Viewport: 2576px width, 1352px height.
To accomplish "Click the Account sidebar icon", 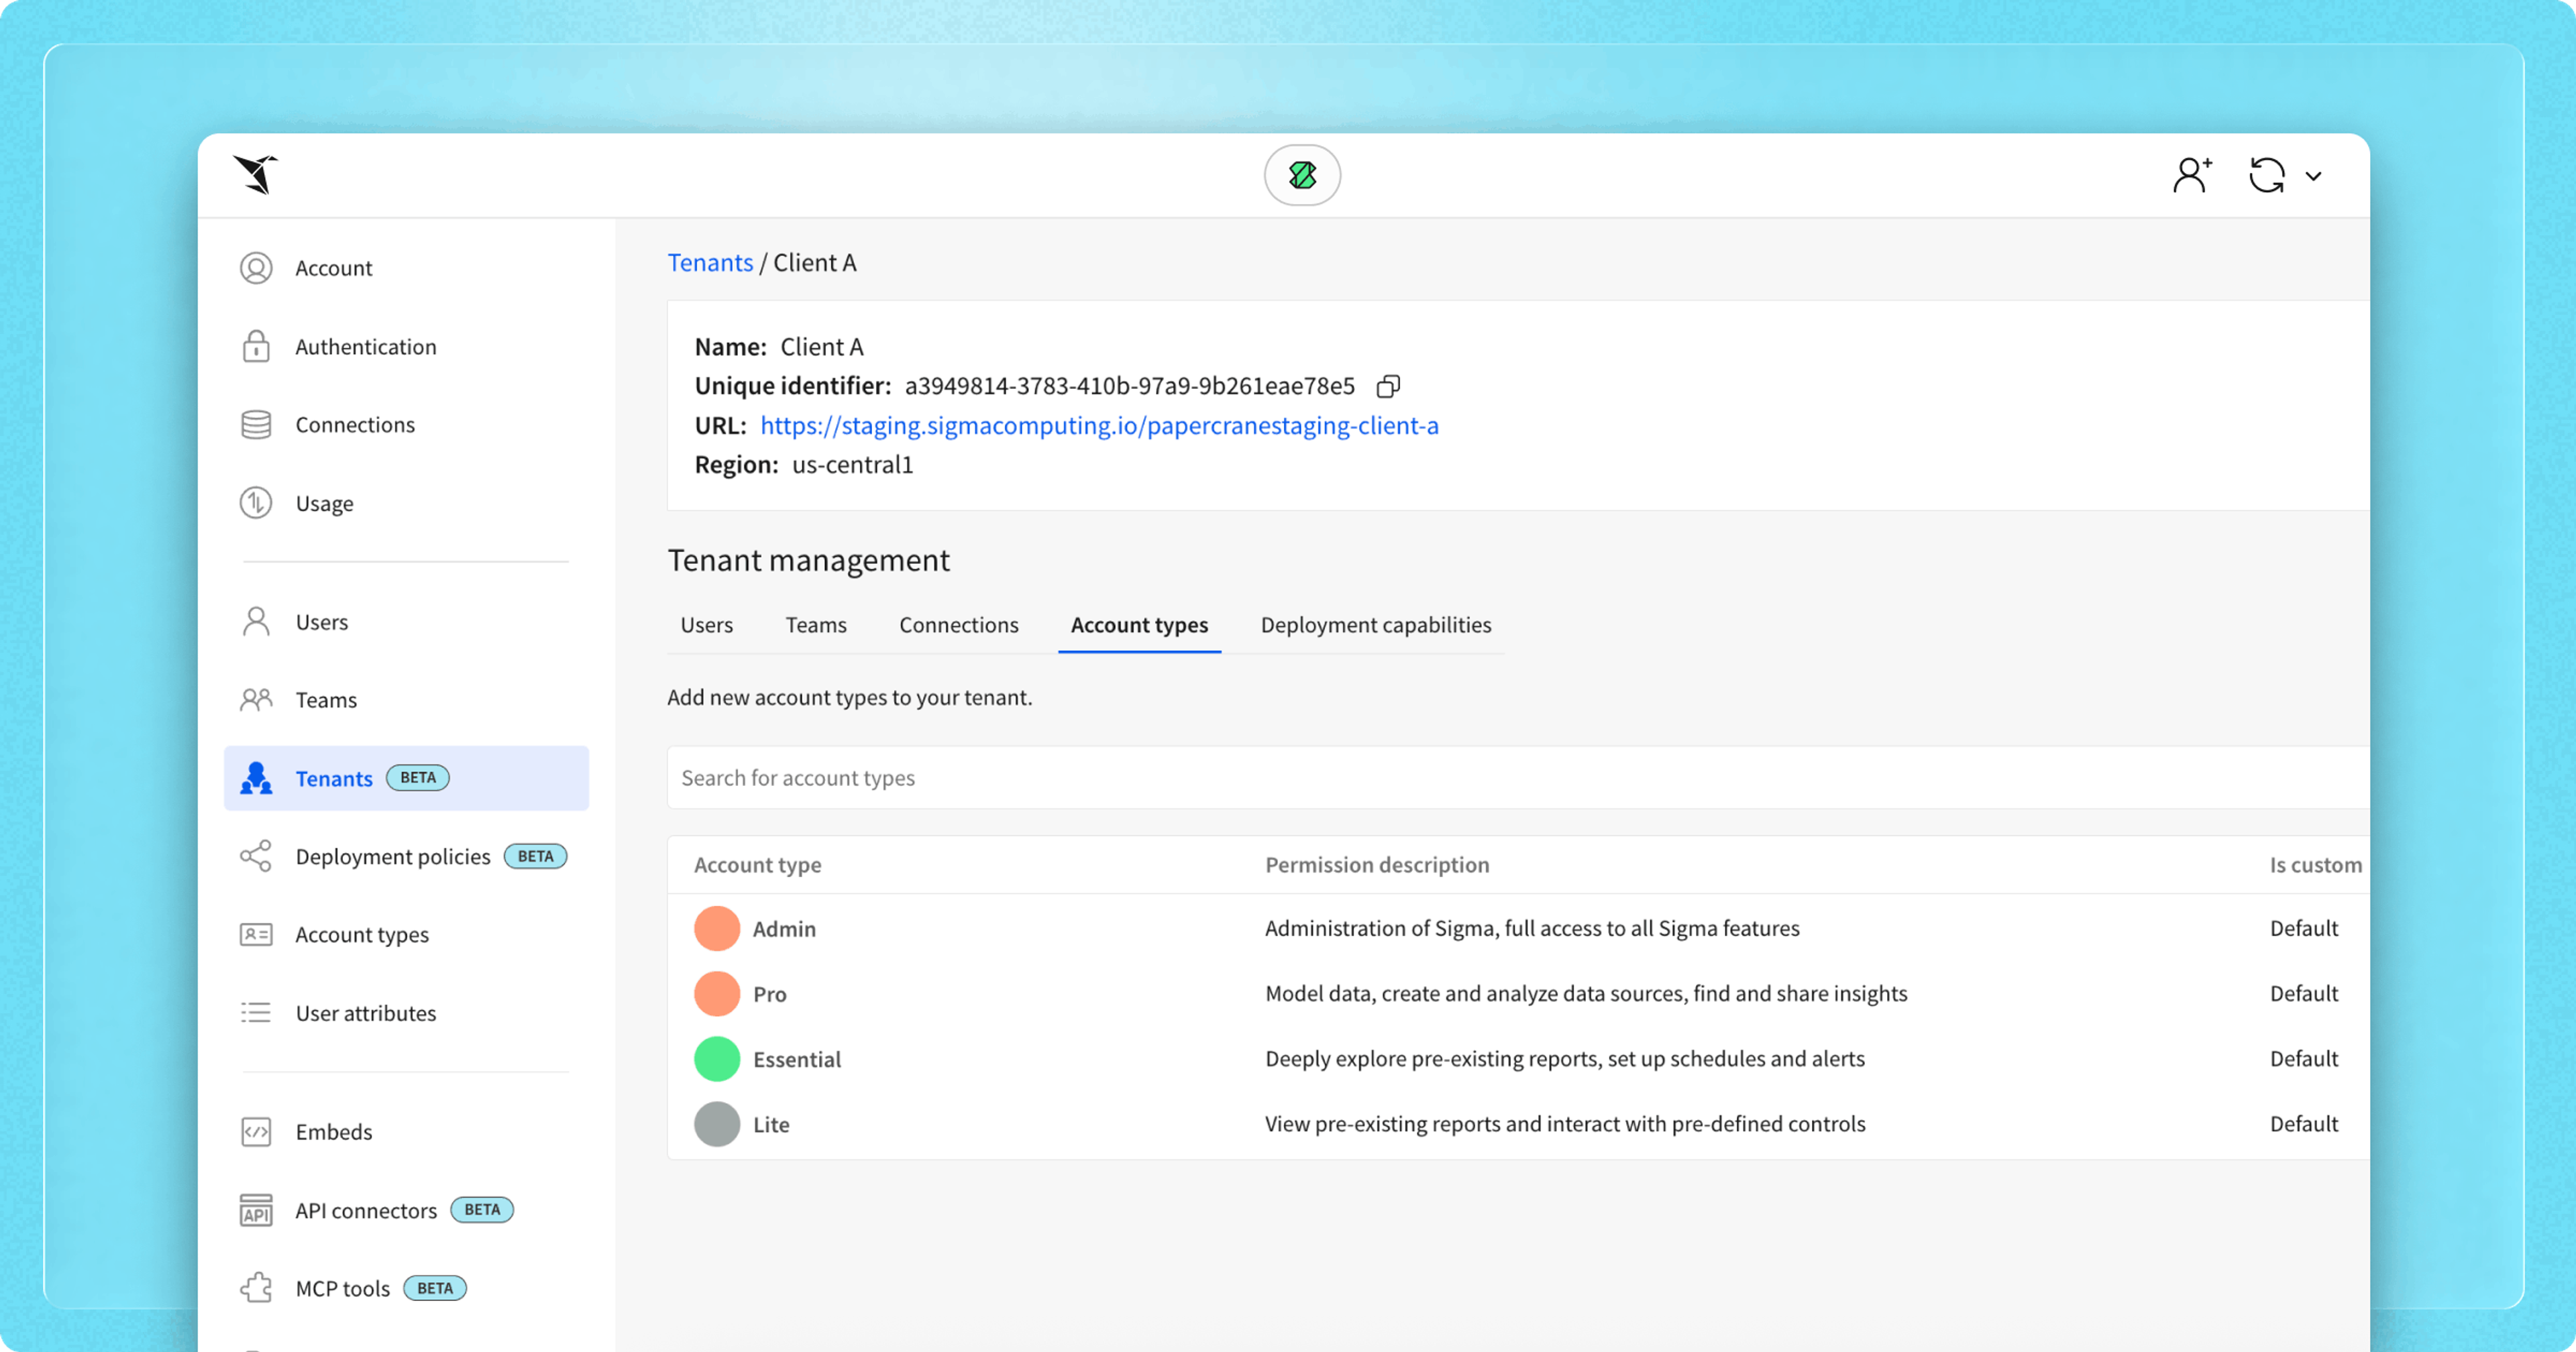I will pos(256,268).
